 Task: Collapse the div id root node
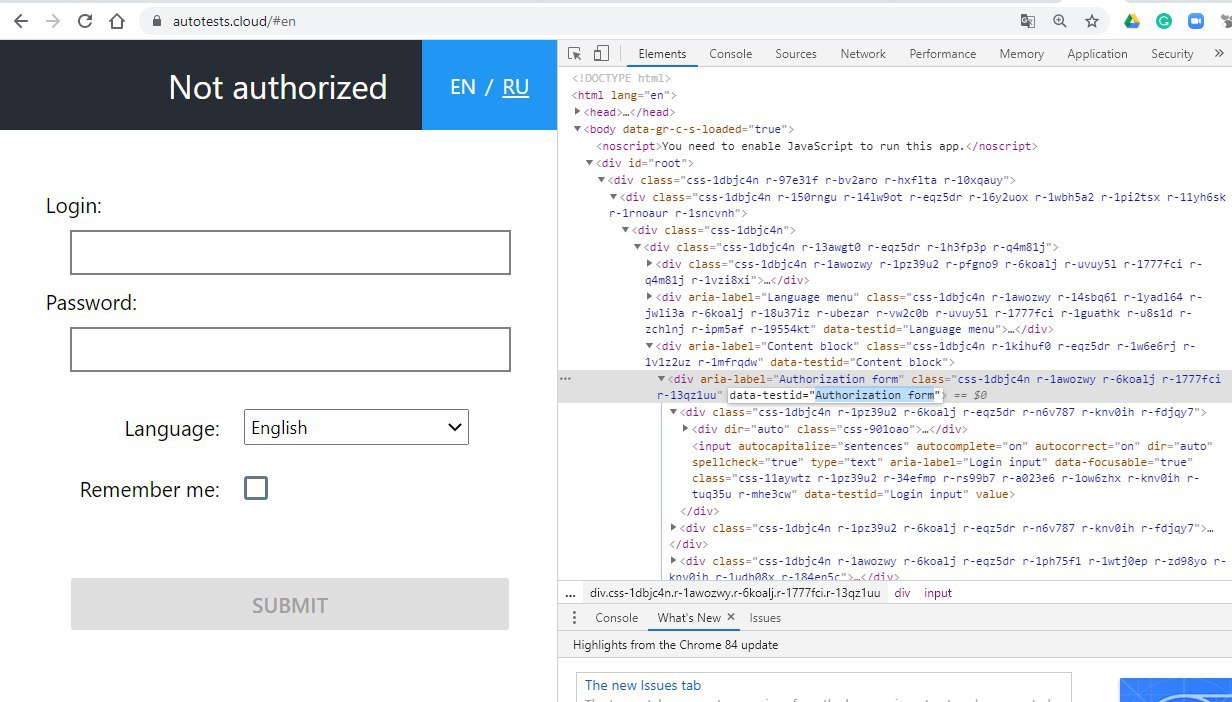click(x=589, y=163)
